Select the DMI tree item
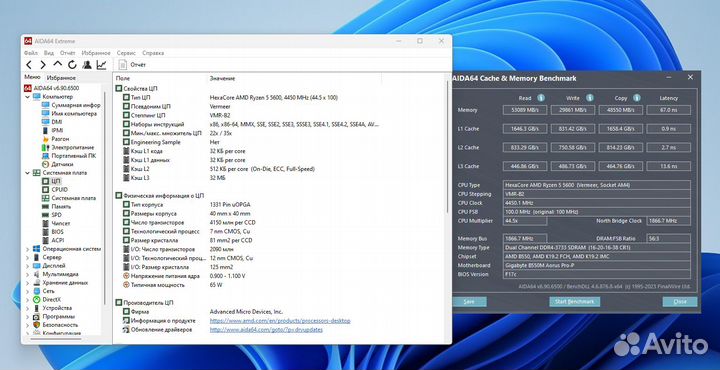Image resolution: width=720 pixels, height=370 pixels. tap(52, 122)
